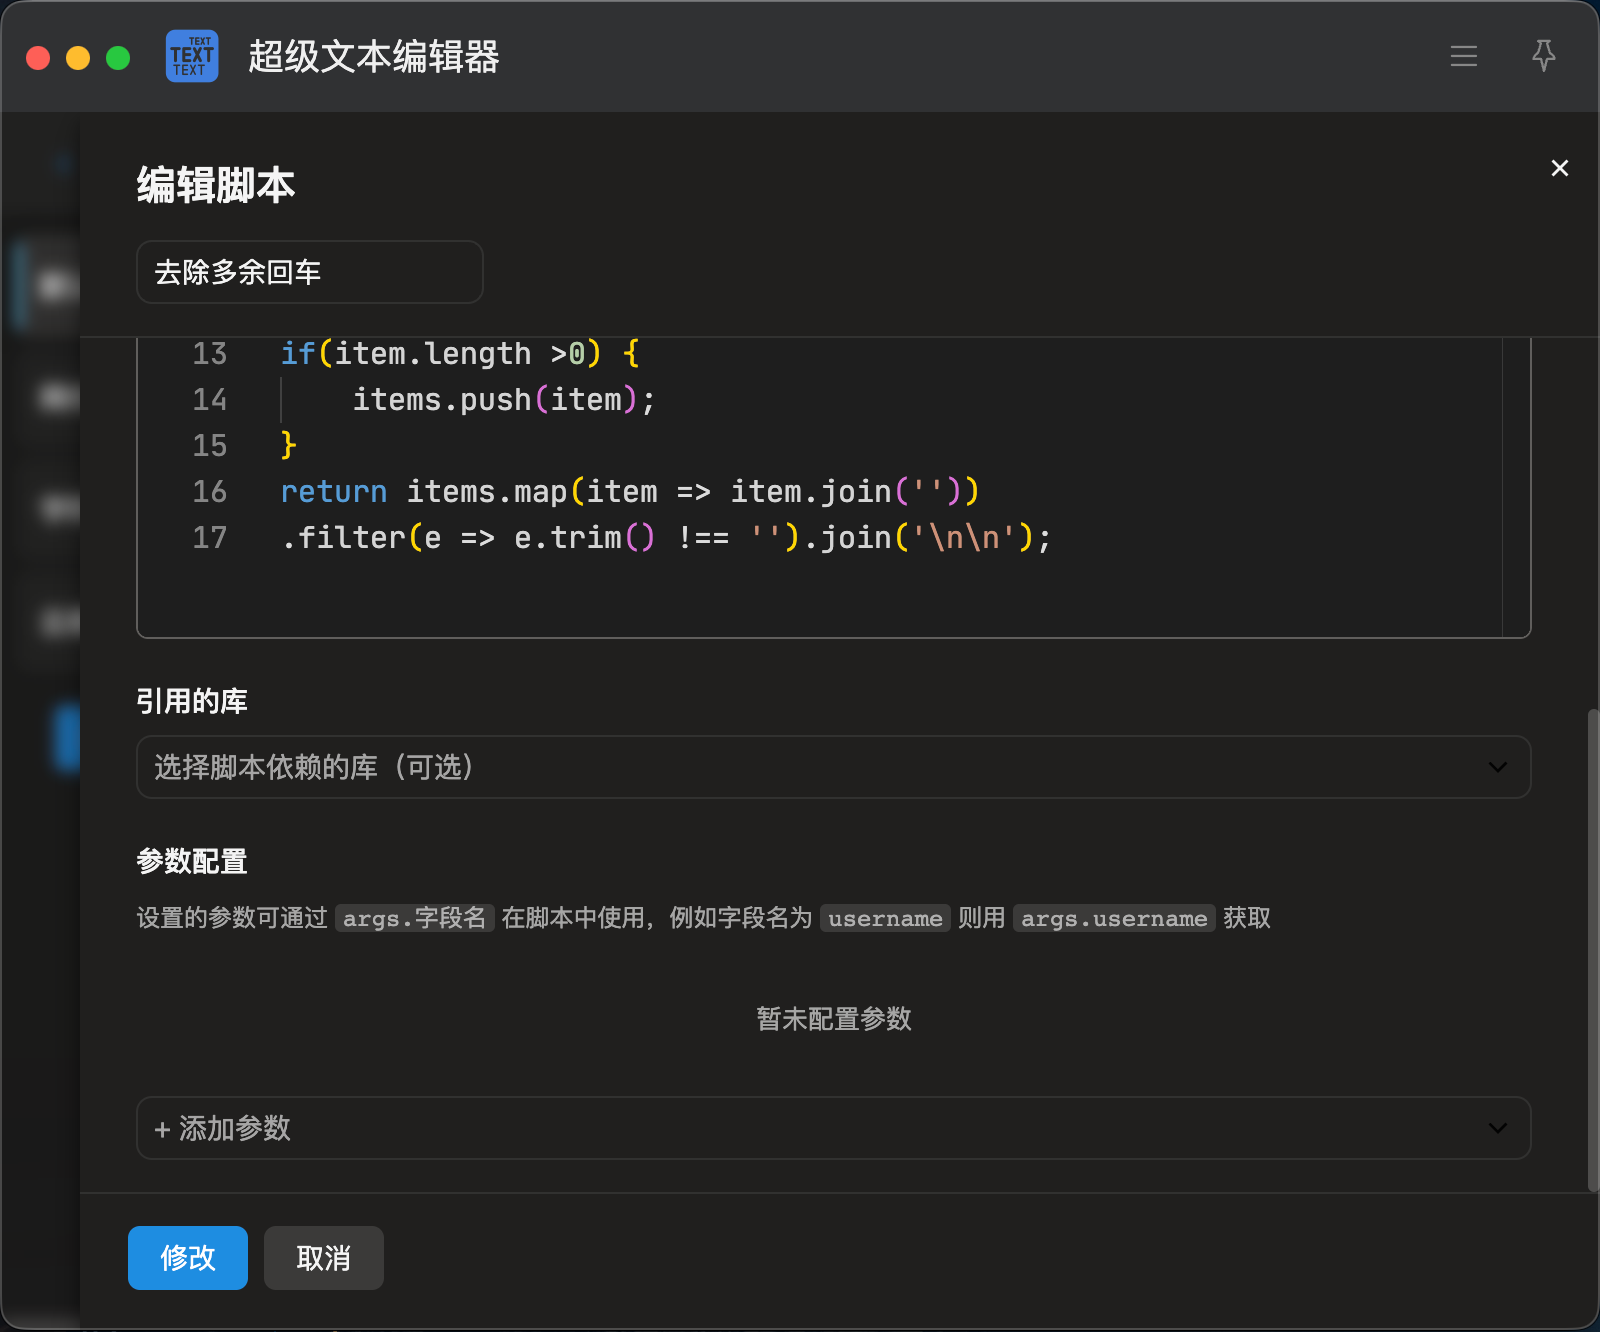The image size is (1600, 1332).
Task: Click on items.push(item) code line
Action: [x=504, y=400]
